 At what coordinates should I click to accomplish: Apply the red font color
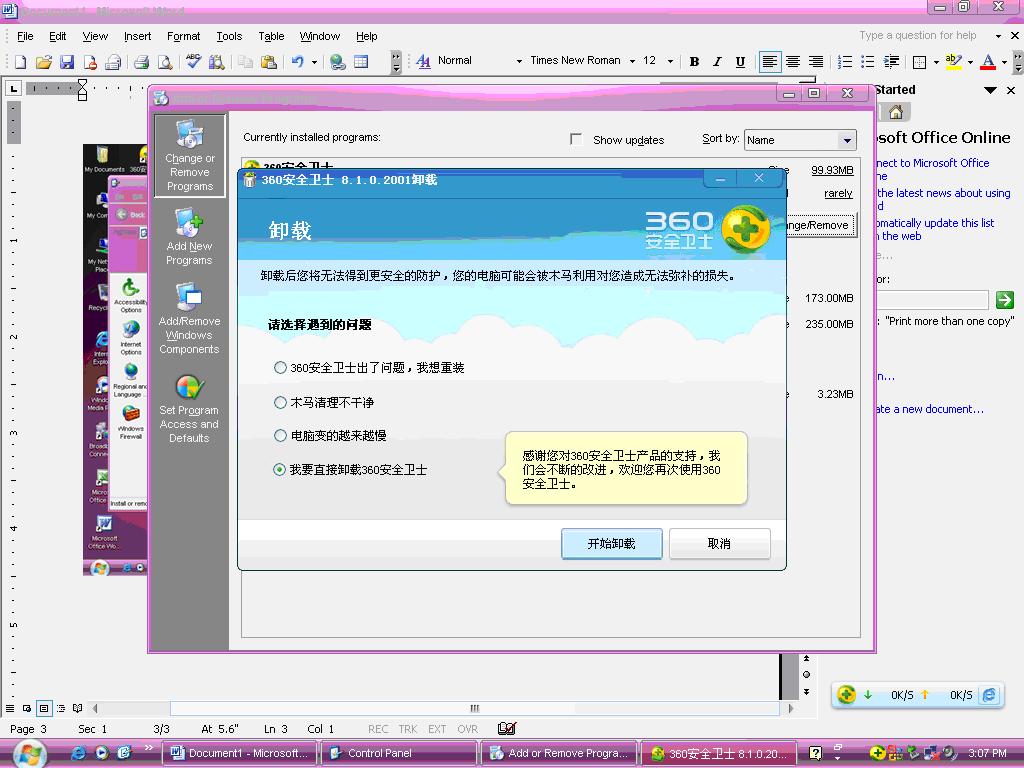[988, 61]
